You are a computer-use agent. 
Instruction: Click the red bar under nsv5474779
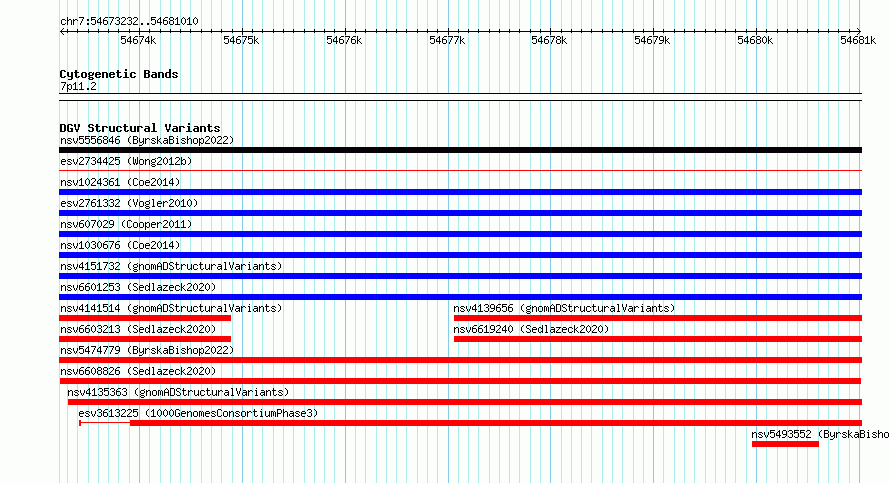(460, 360)
